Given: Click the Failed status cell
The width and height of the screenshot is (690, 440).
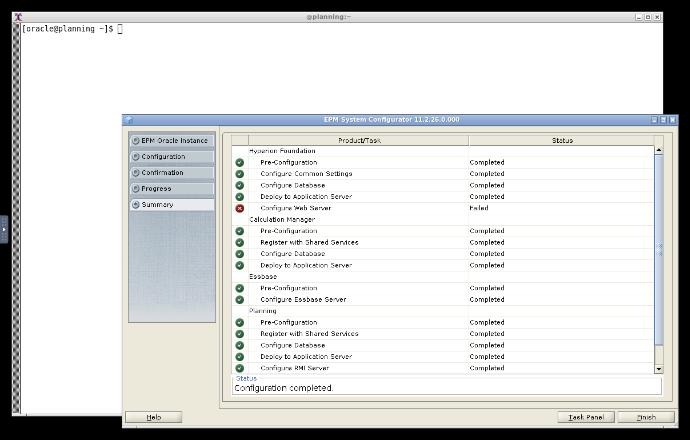Looking at the screenshot, I should 562,208.
